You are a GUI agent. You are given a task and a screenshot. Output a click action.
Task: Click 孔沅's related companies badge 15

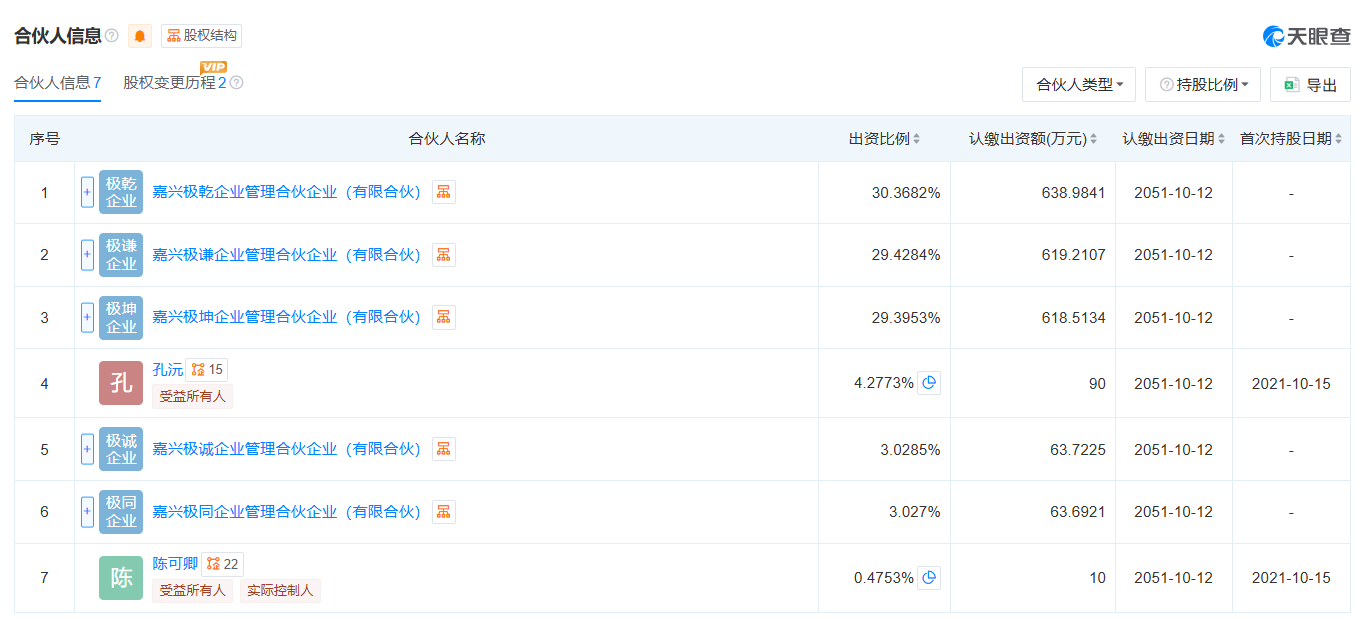207,370
